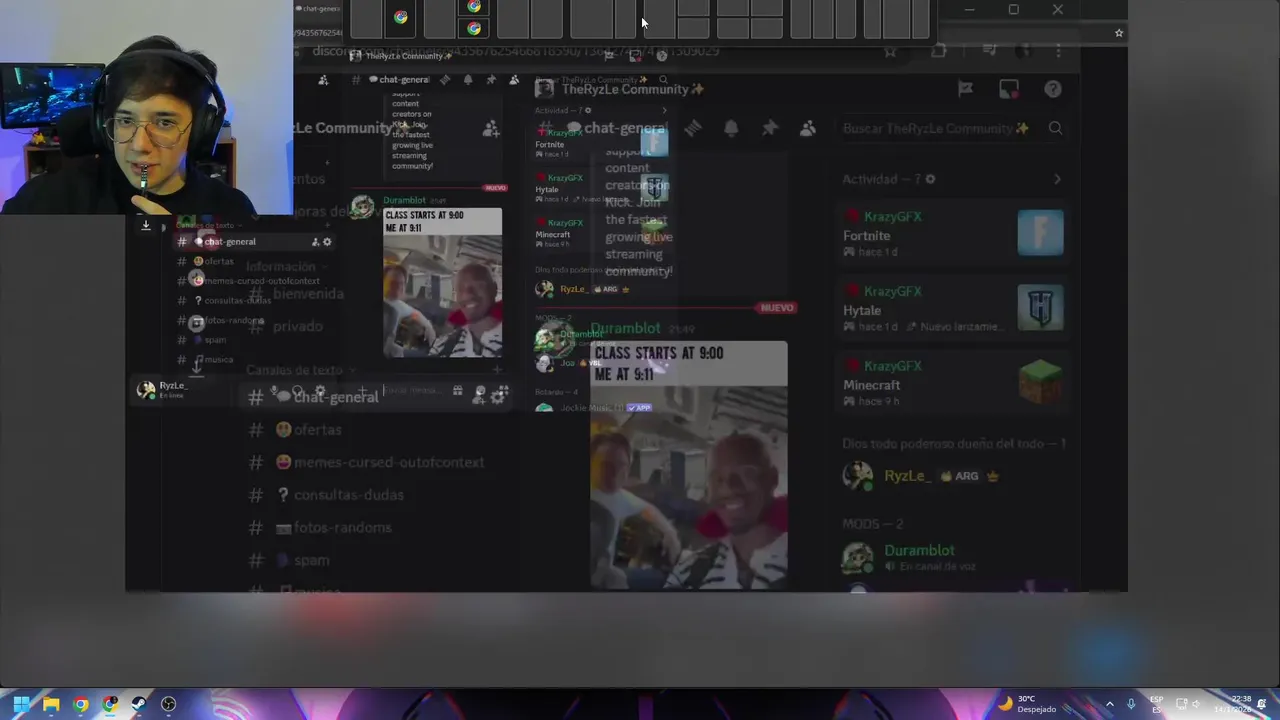Viewport: 1280px width, 720px height.
Task: Open the Discord inbox icon beside help
Action: click(x=1009, y=89)
